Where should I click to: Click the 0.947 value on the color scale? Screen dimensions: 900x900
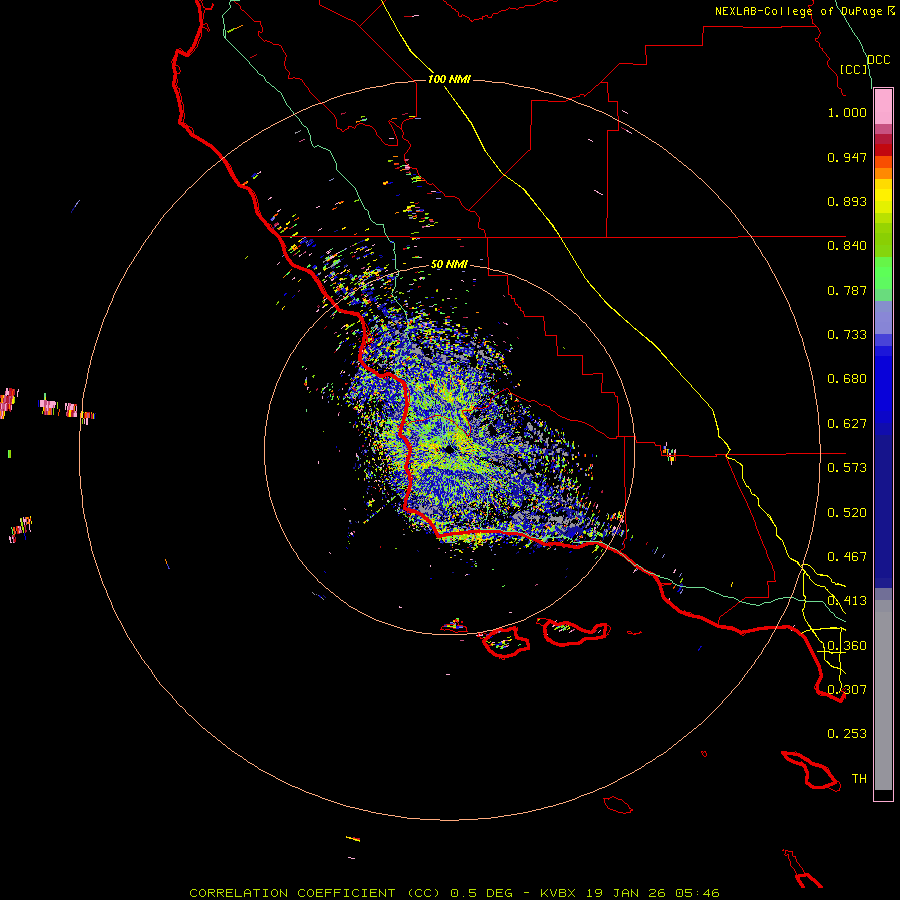[847, 157]
